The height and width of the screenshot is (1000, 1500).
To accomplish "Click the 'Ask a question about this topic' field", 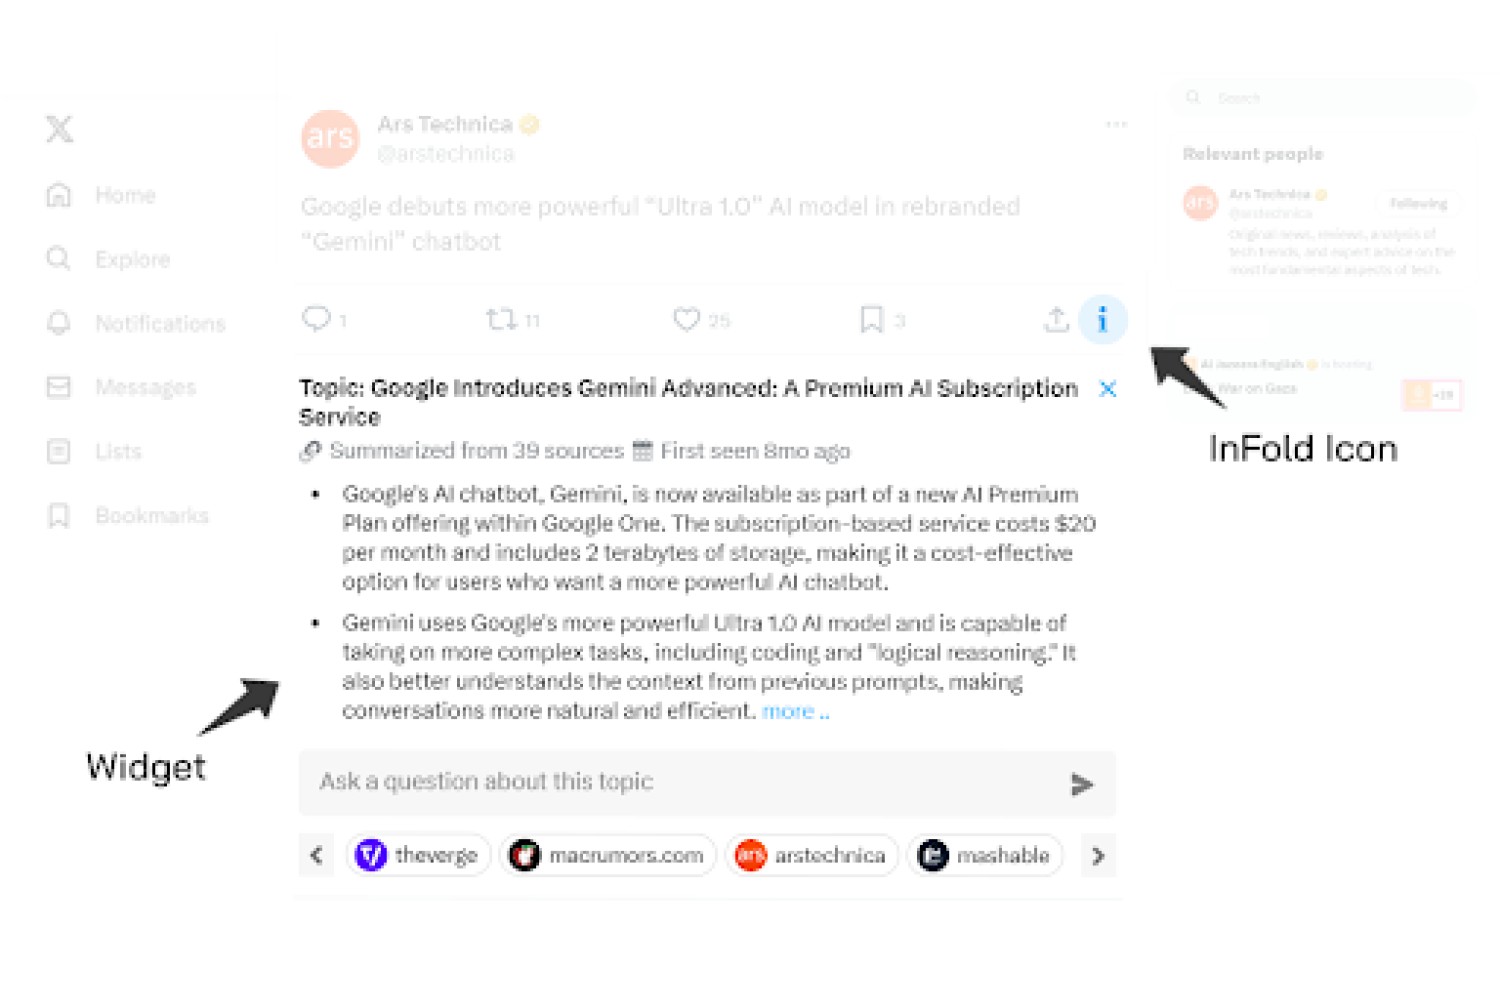I will coord(707,783).
